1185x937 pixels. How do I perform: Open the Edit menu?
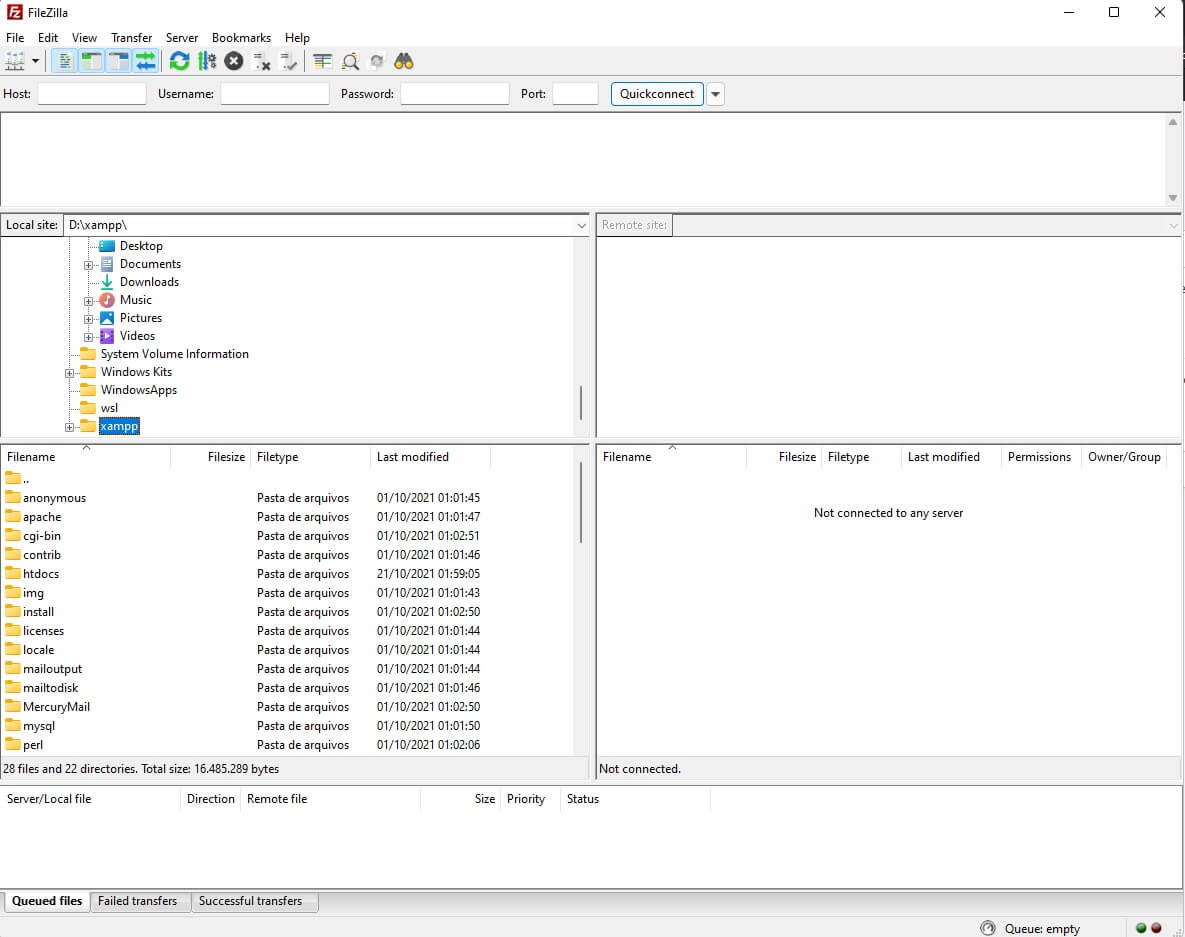click(48, 38)
